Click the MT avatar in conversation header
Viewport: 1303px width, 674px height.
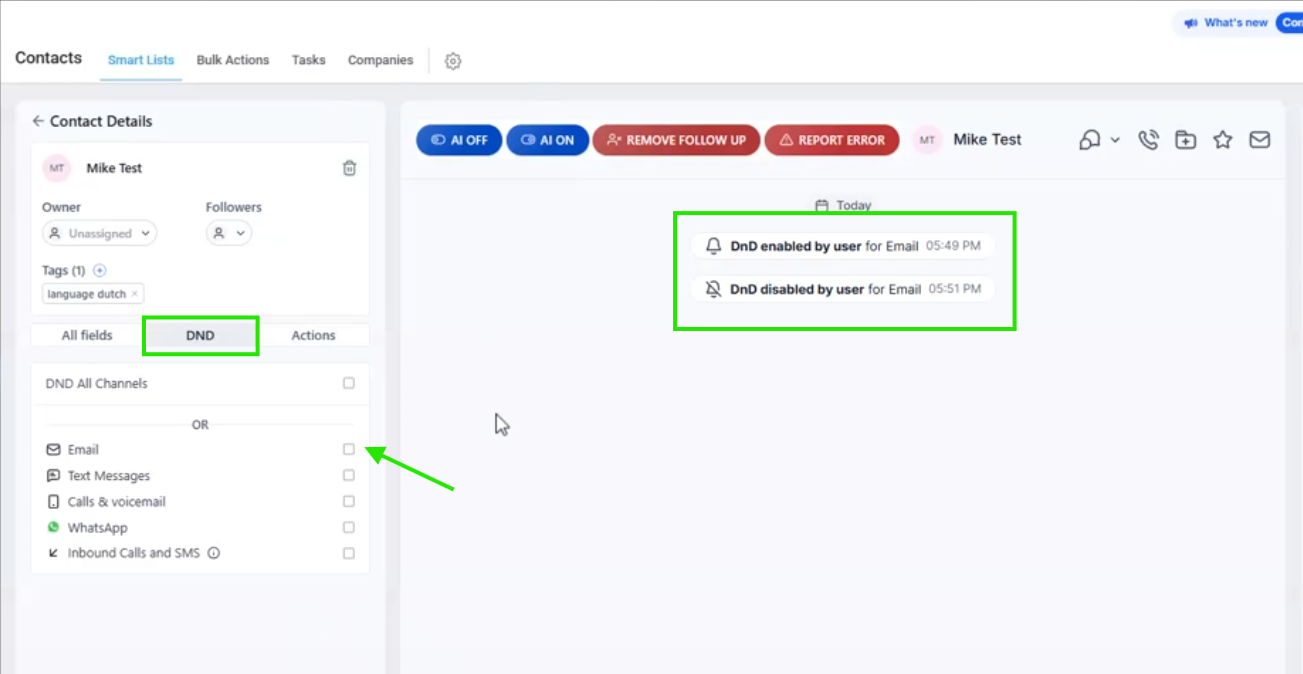[928, 140]
